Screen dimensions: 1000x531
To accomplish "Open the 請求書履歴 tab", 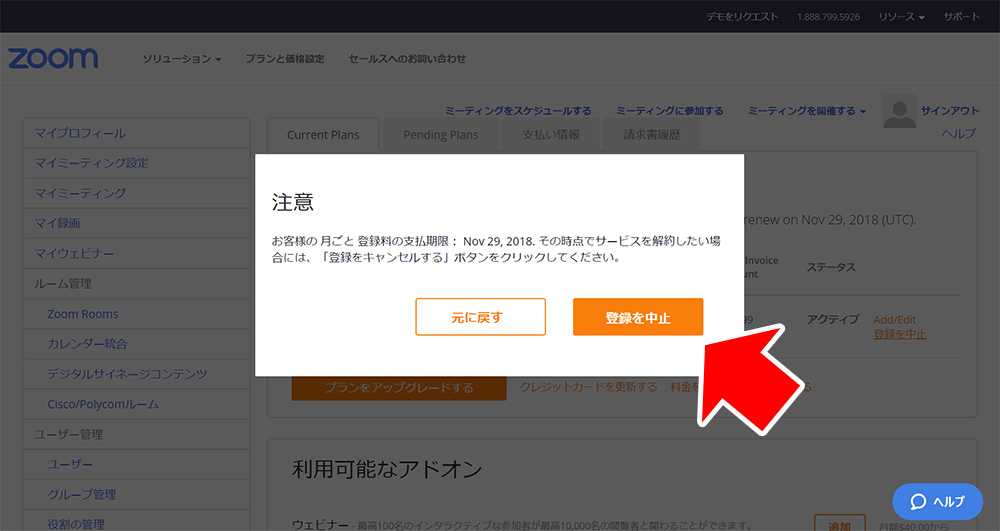I will (x=652, y=135).
